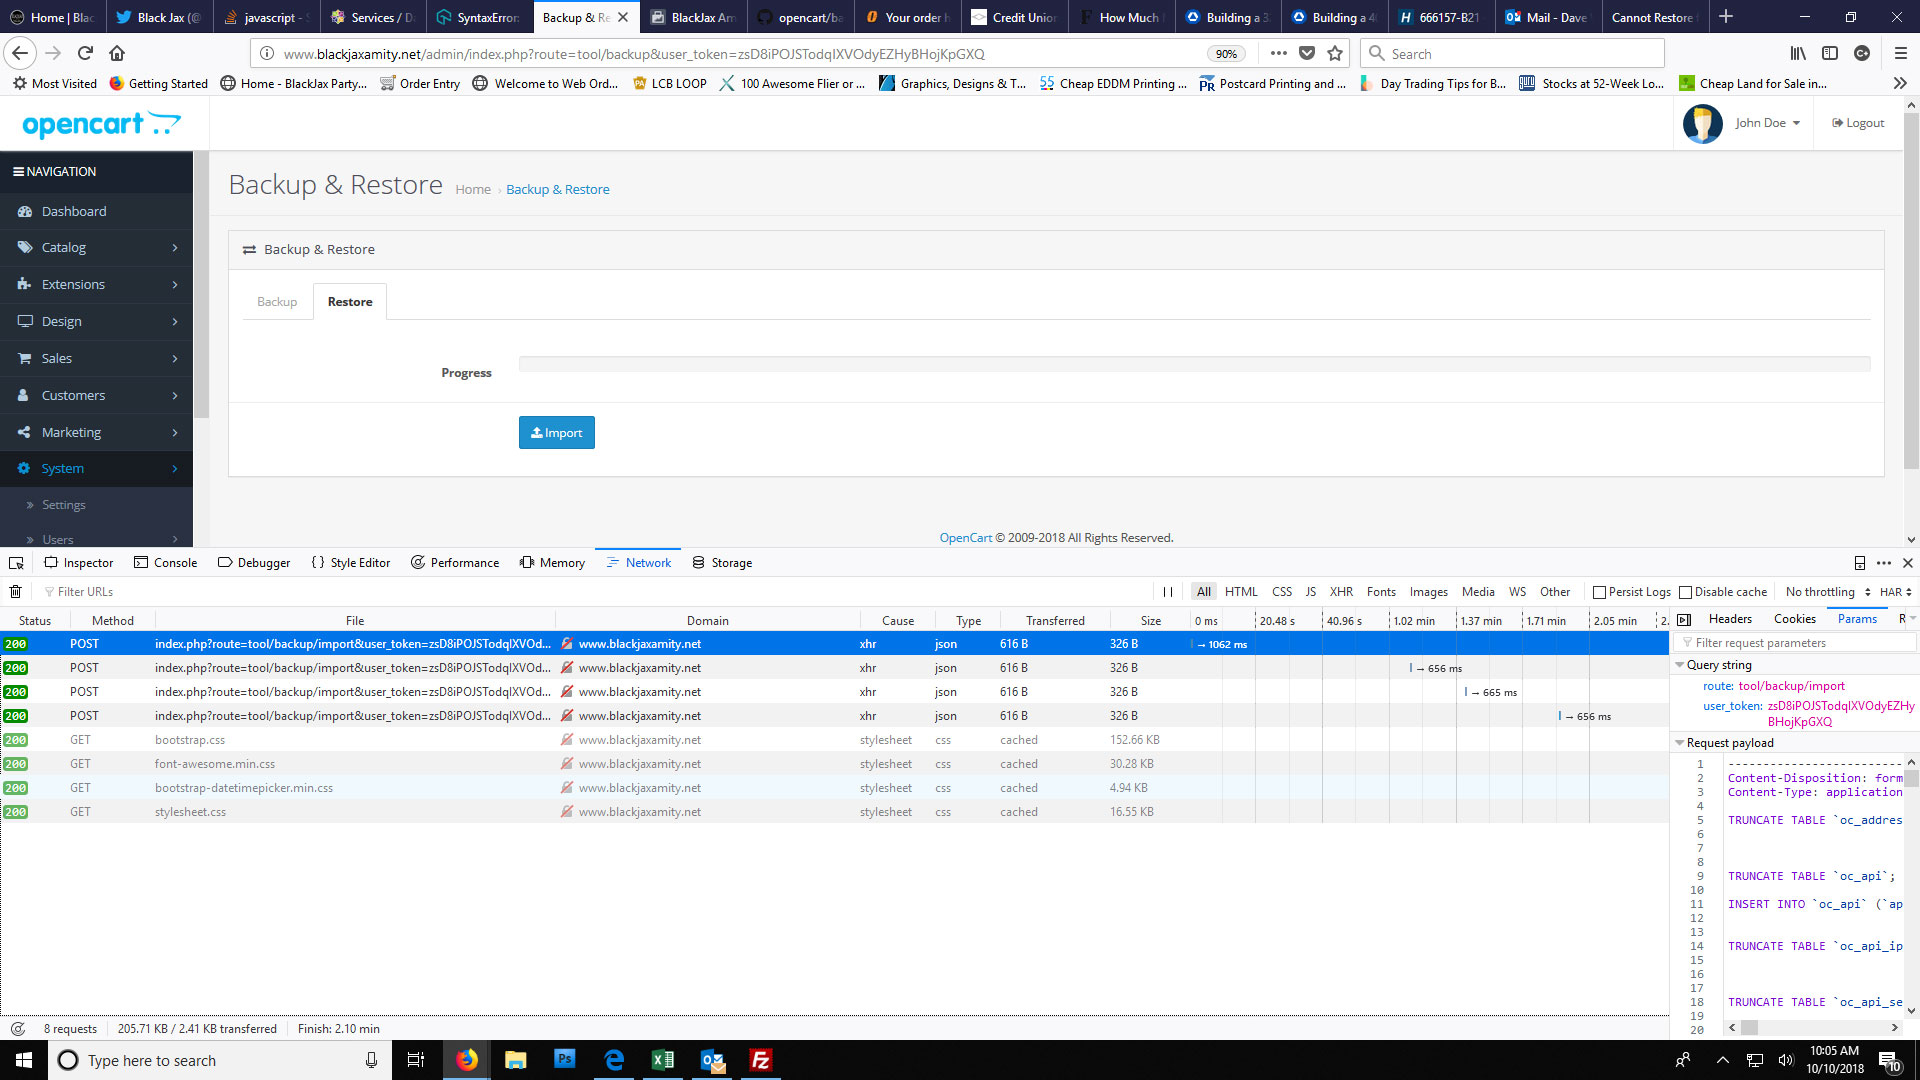Filter requests by XHR type
The height and width of the screenshot is (1080, 1920).
(1341, 592)
